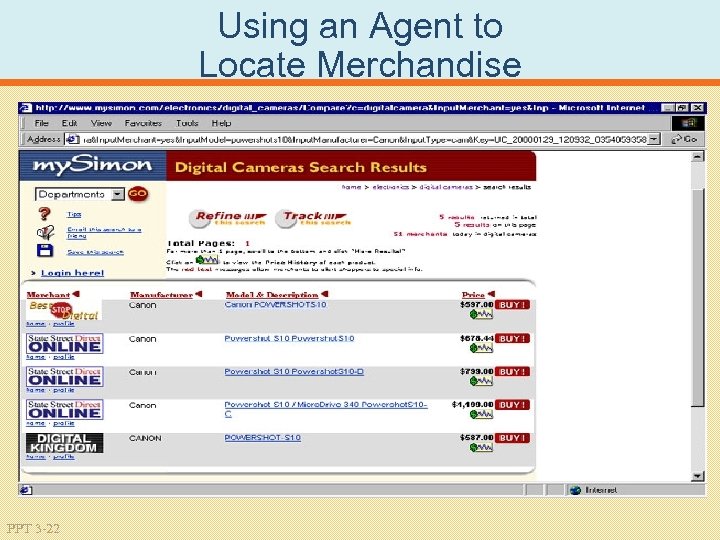Click the mySimon logo
Screen dimensions: 720x540
92,165
